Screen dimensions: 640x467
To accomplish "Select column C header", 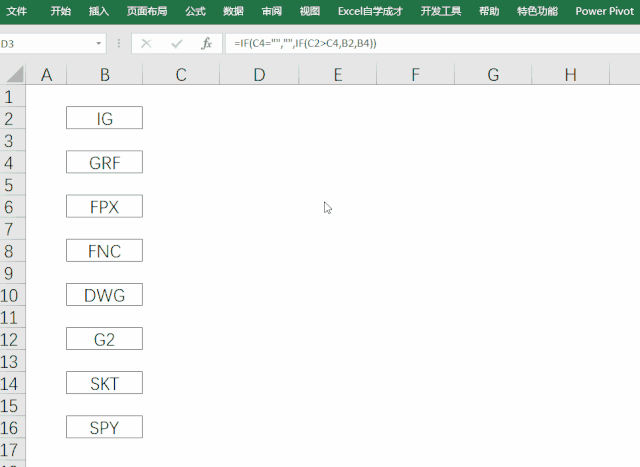I will pos(181,75).
